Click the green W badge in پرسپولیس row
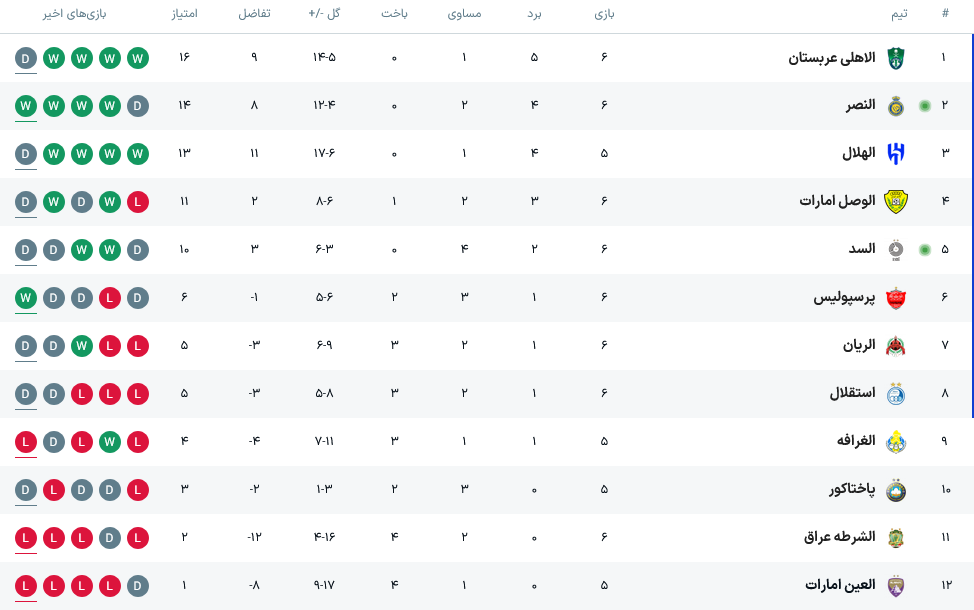The image size is (974, 610). click(25, 298)
